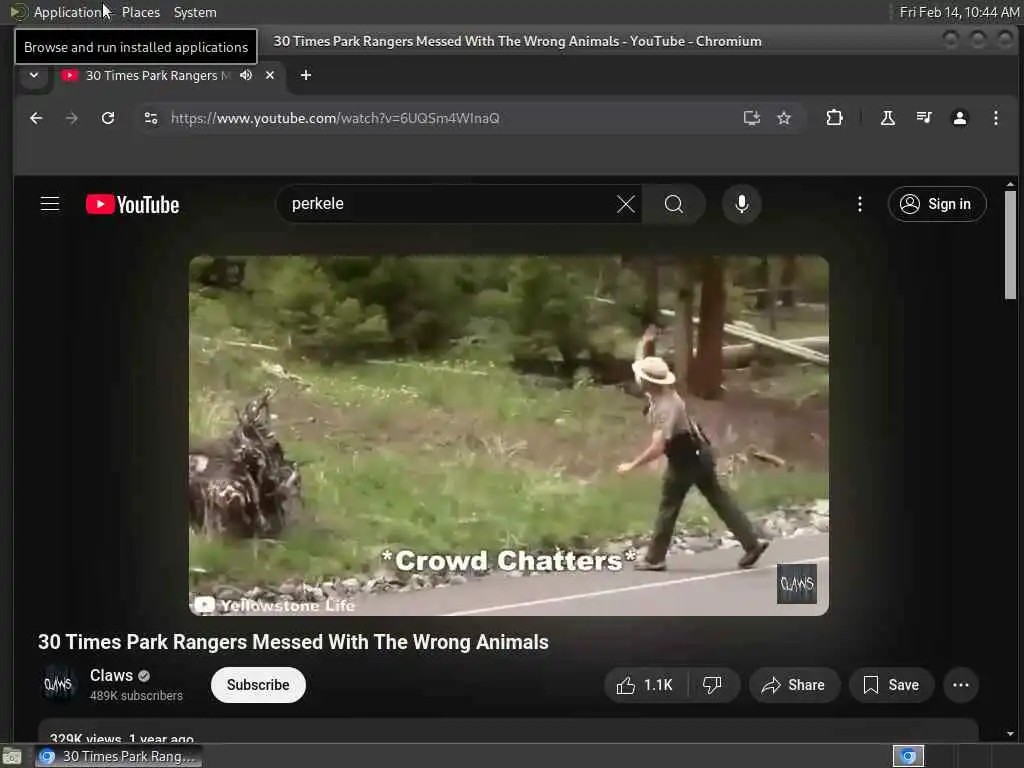Dislike the video
The image size is (1024, 768).
(712, 685)
